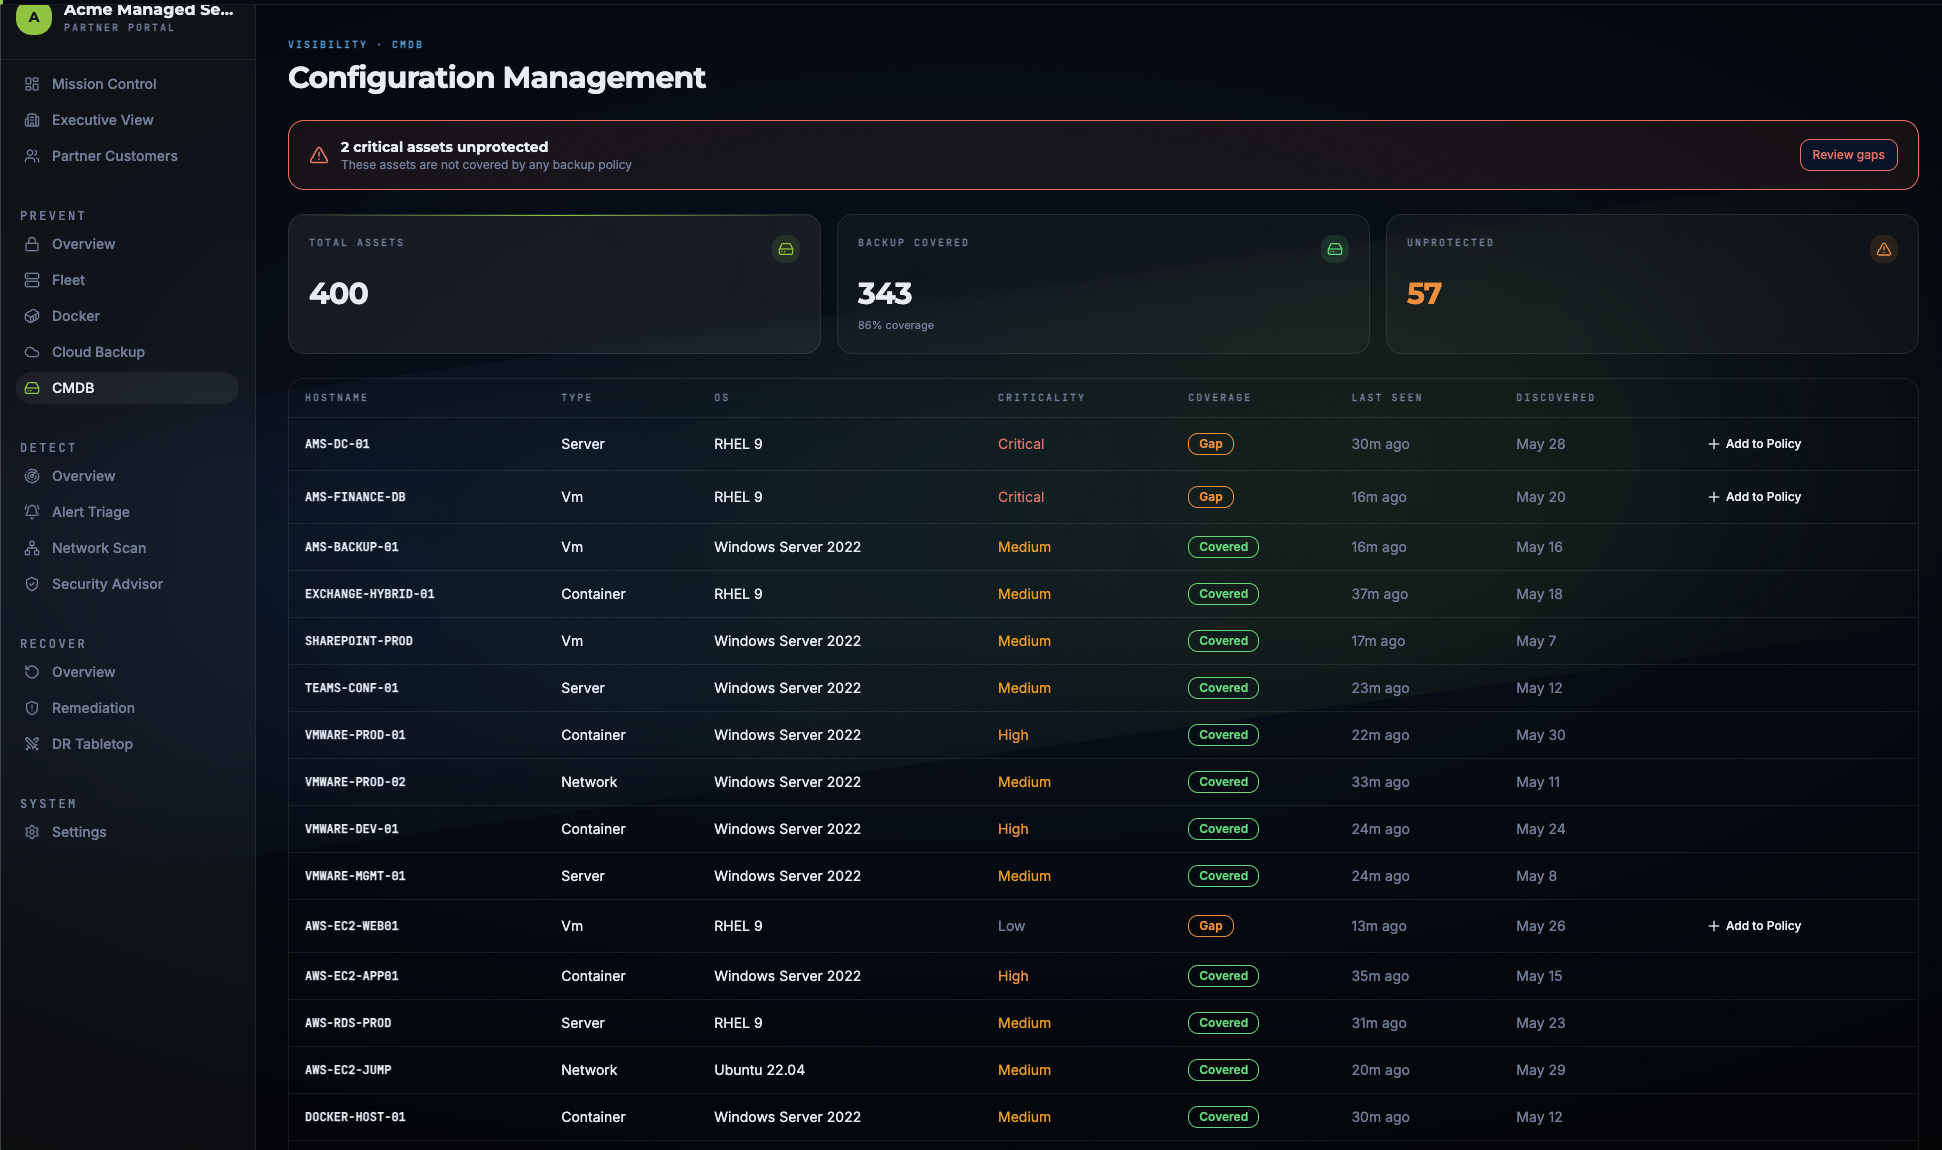Open Alert Triage page
This screenshot has height=1150, width=1942.
click(127, 512)
